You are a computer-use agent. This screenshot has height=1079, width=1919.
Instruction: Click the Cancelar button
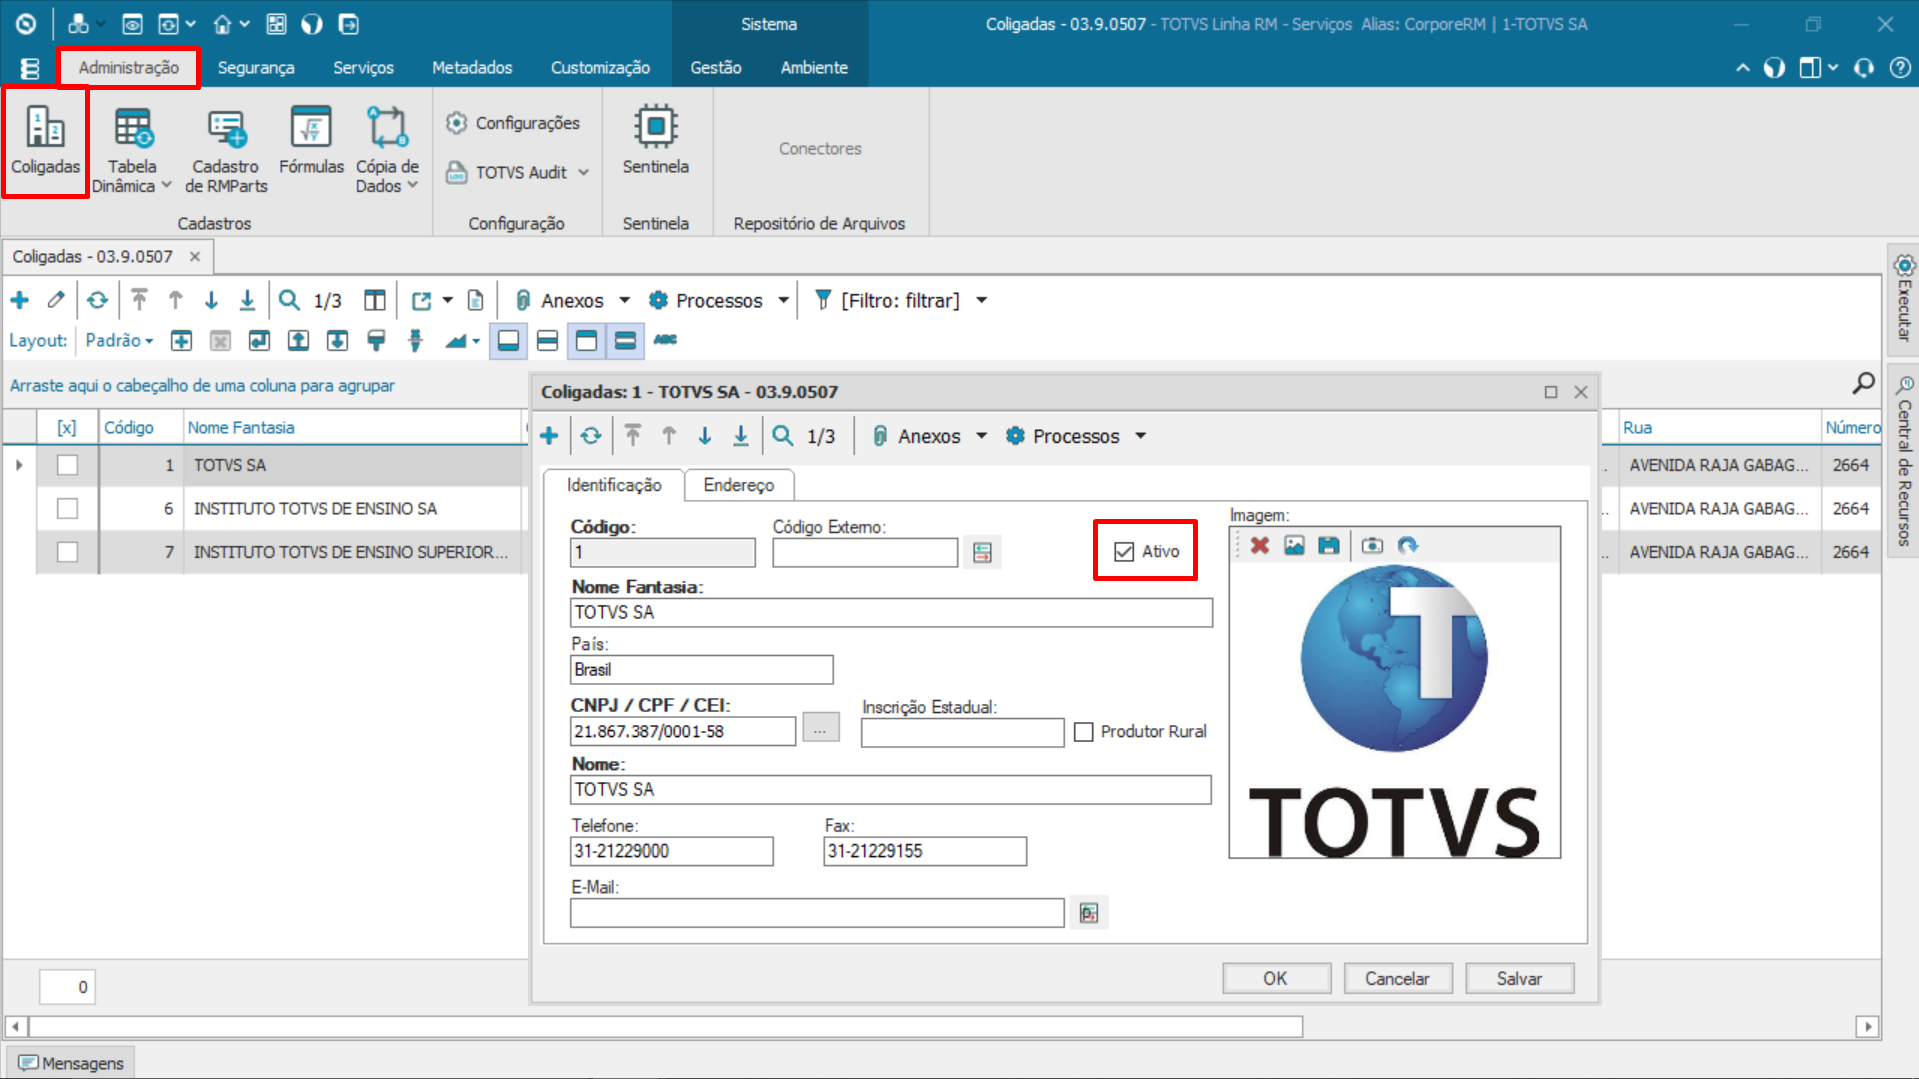pos(1396,978)
